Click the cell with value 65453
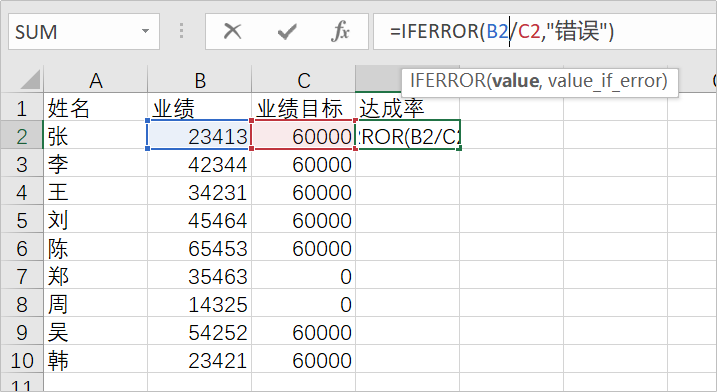The image size is (717, 392). 200,248
